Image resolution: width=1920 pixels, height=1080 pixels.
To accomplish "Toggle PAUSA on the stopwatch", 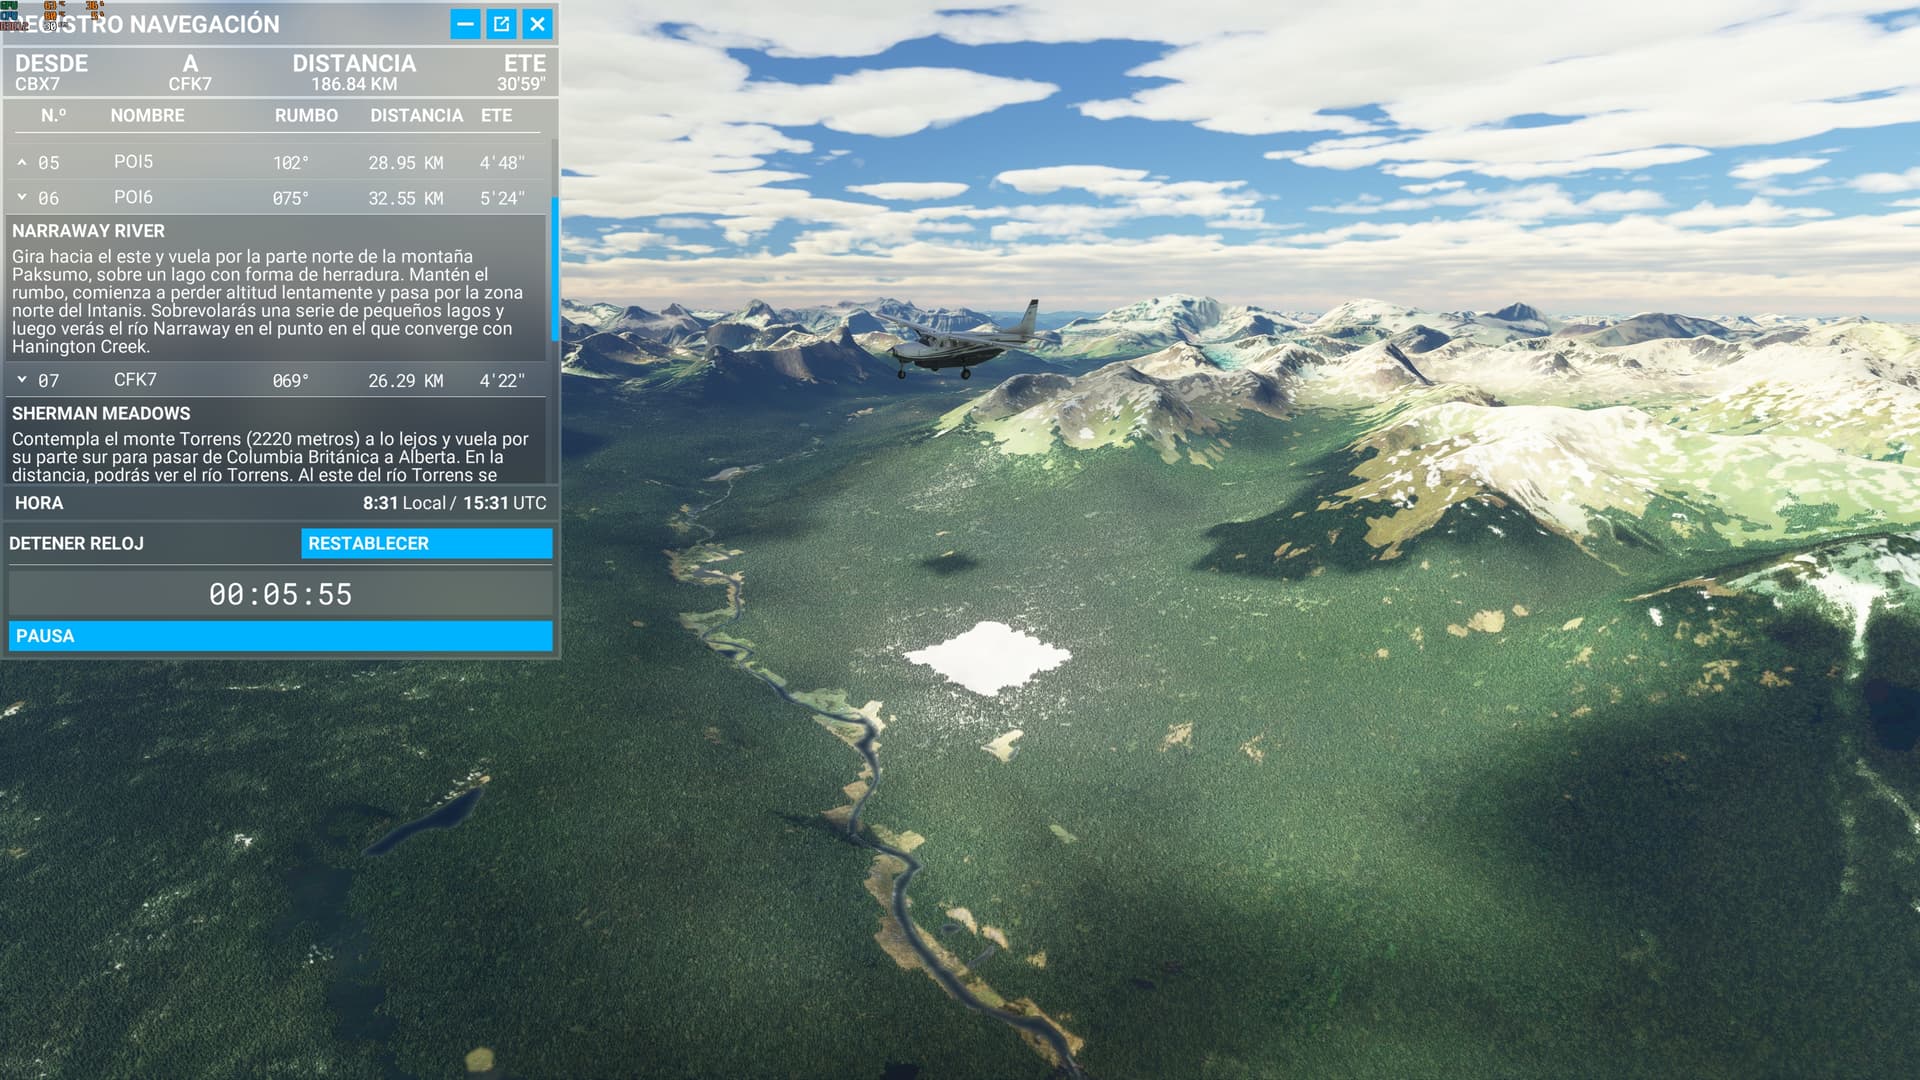I will pyautogui.click(x=280, y=635).
